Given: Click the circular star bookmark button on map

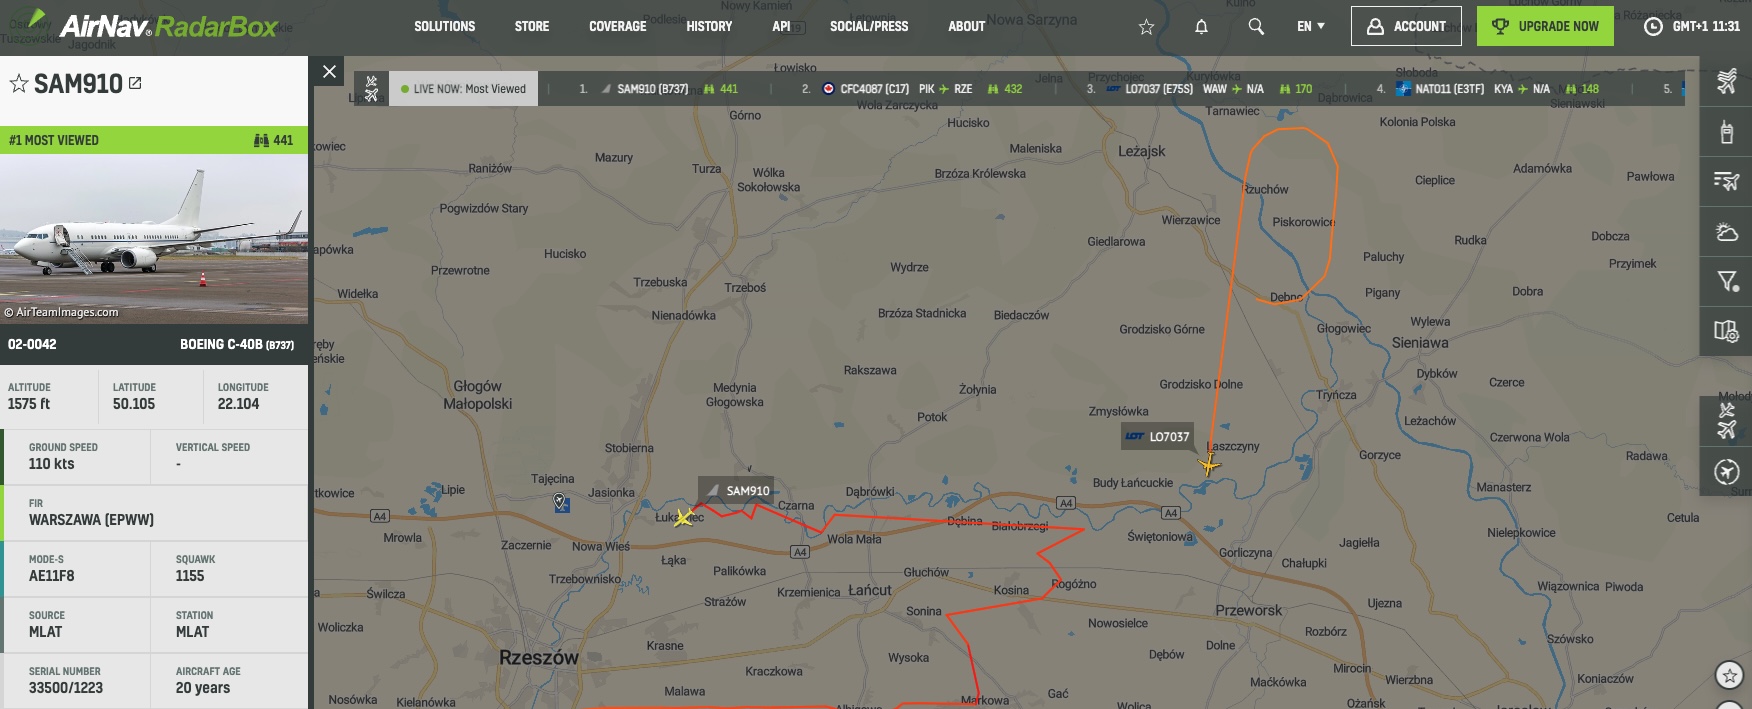Looking at the screenshot, I should 1729,675.
